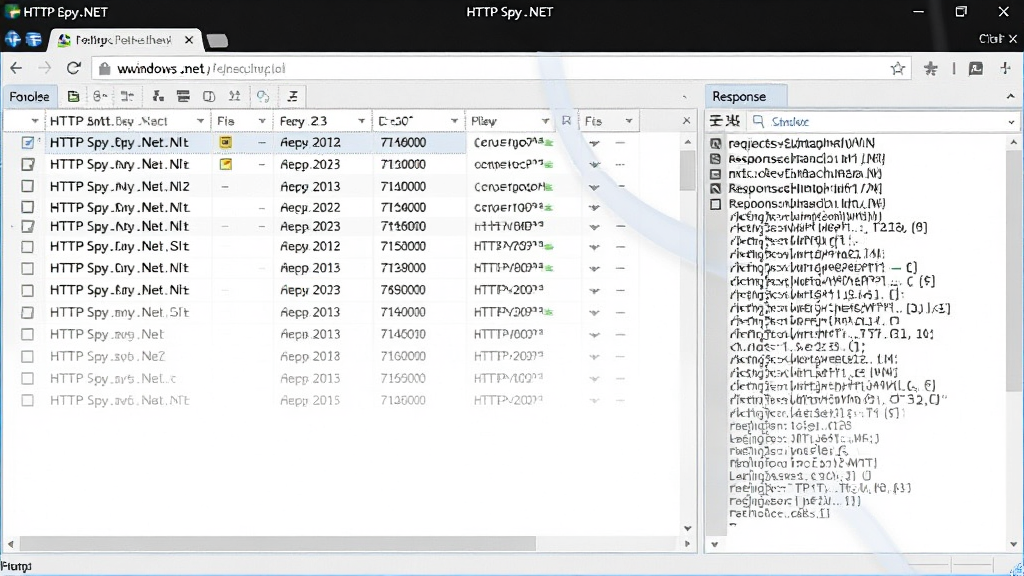Image resolution: width=1024 pixels, height=576 pixels.
Task: Click the session list scrollbar's down arrow
Action: click(x=688, y=528)
